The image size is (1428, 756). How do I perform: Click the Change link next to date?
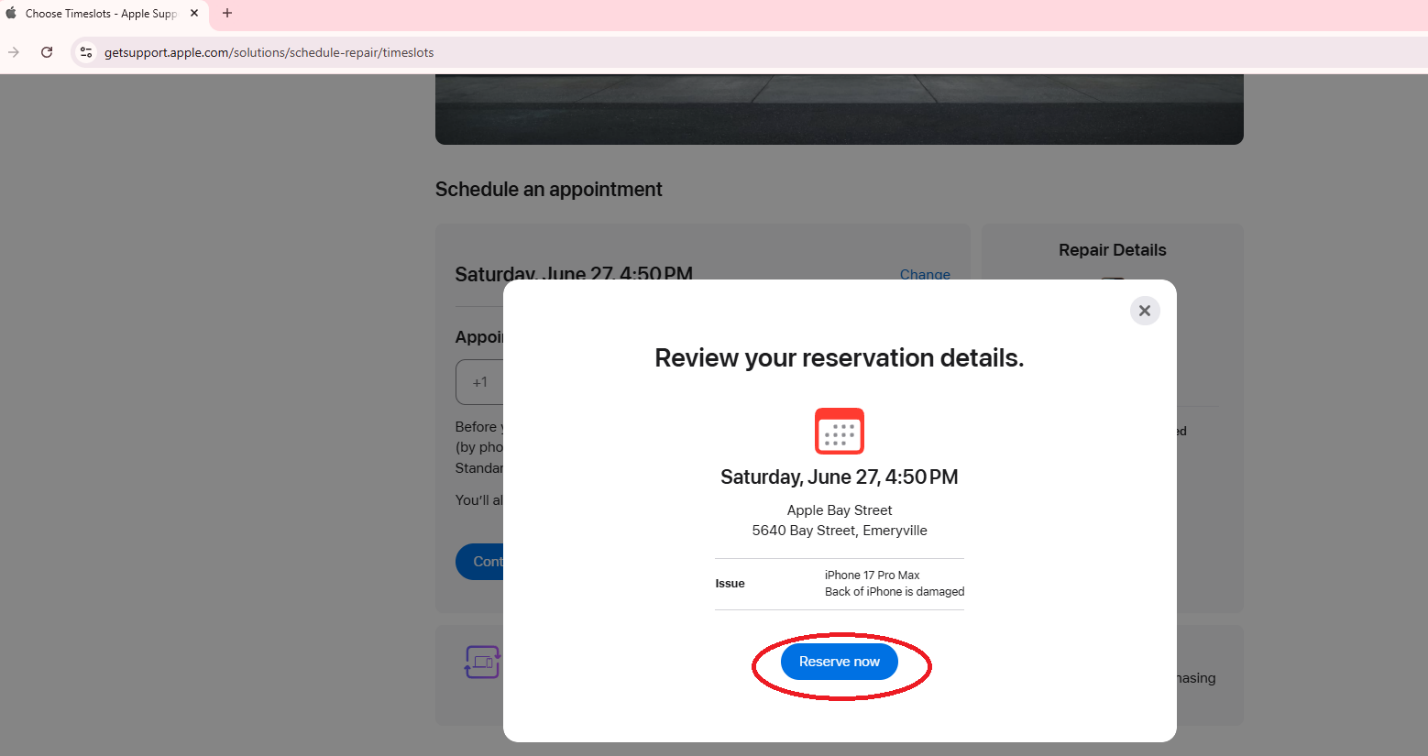pos(925,274)
